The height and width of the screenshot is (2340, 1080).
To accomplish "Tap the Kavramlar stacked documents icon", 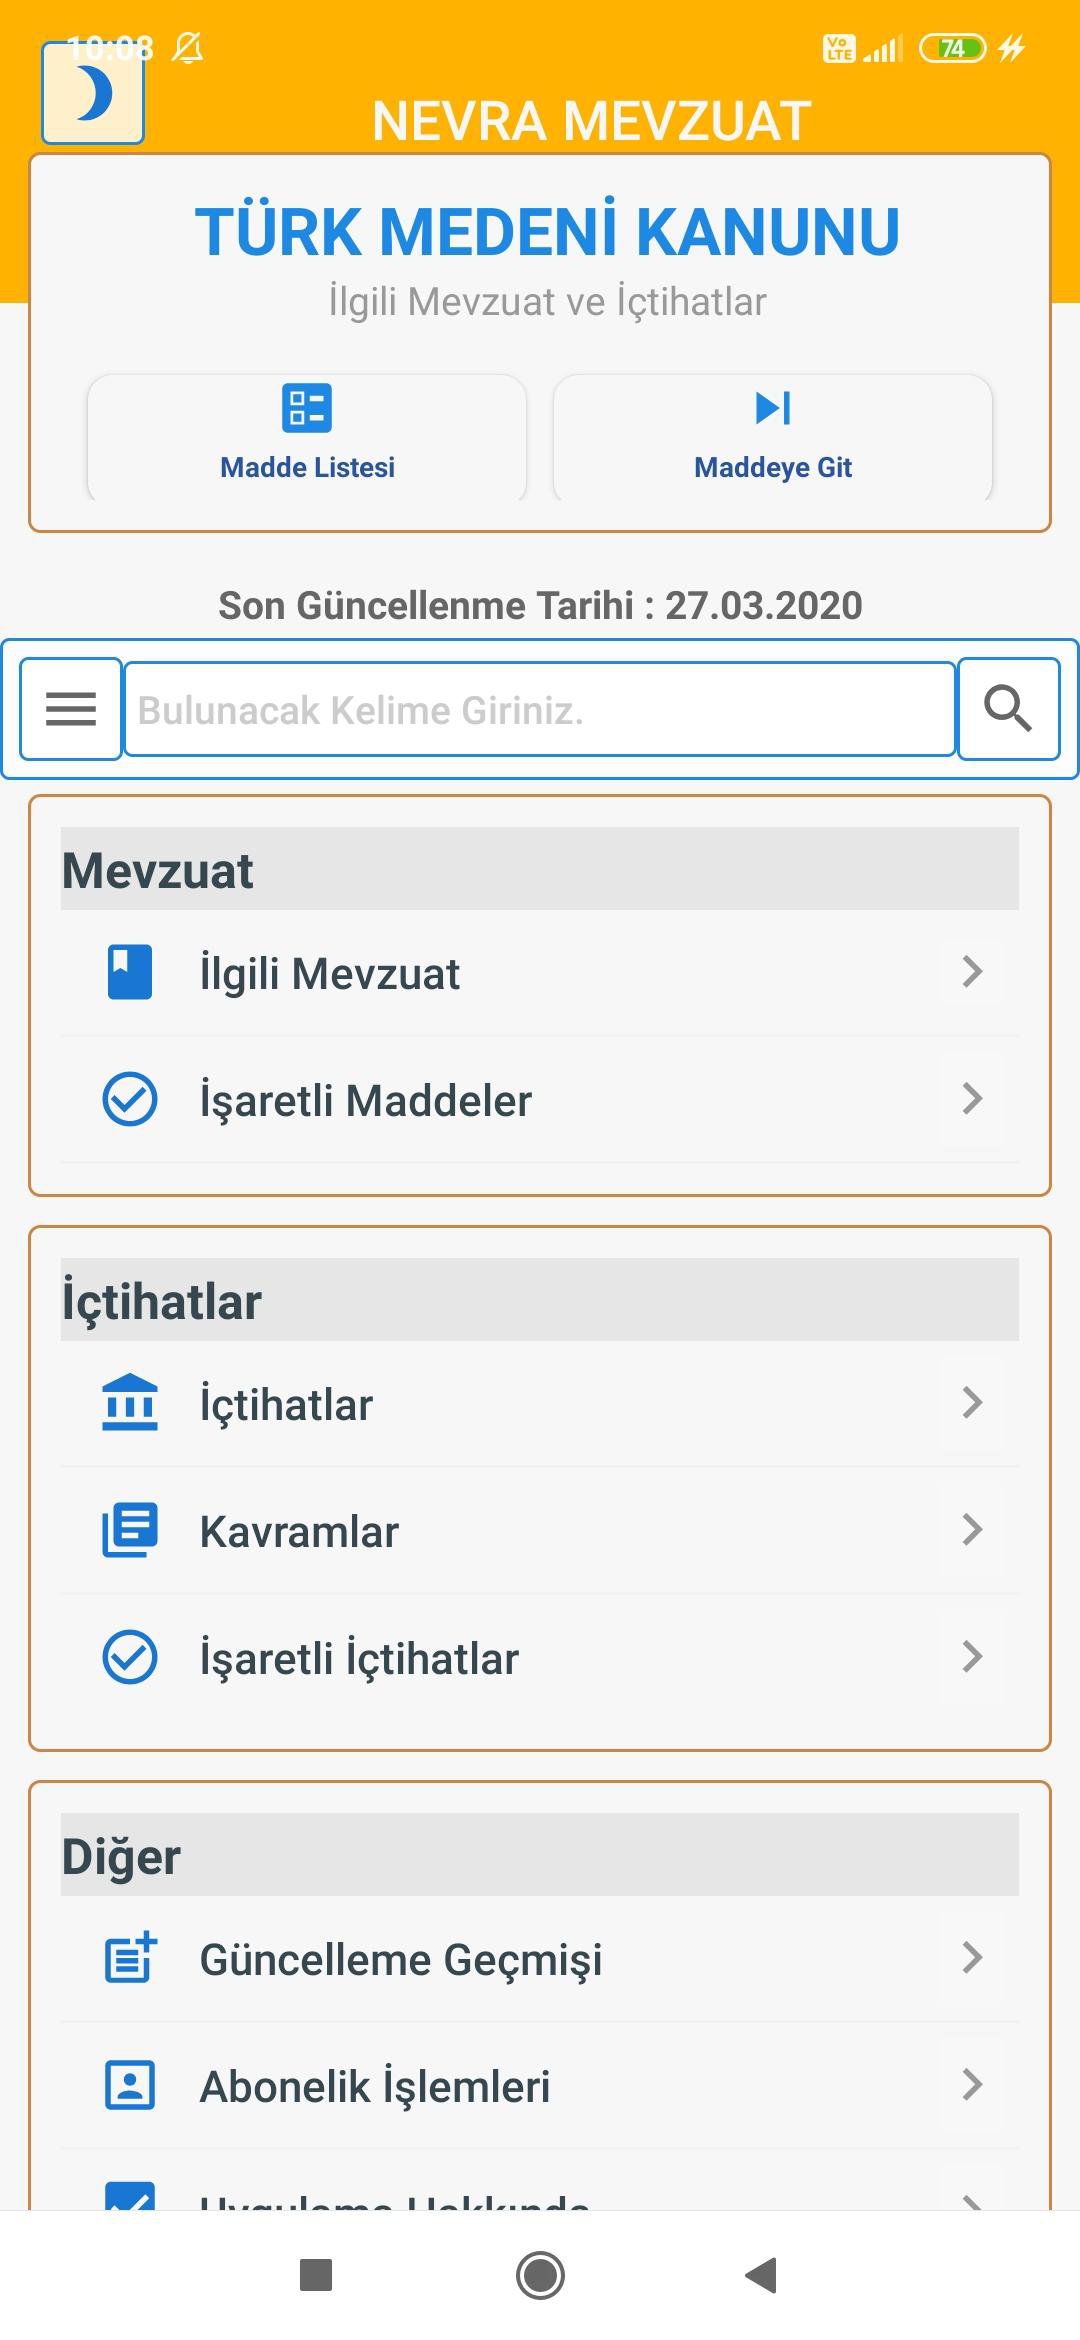I will pyautogui.click(x=130, y=1530).
